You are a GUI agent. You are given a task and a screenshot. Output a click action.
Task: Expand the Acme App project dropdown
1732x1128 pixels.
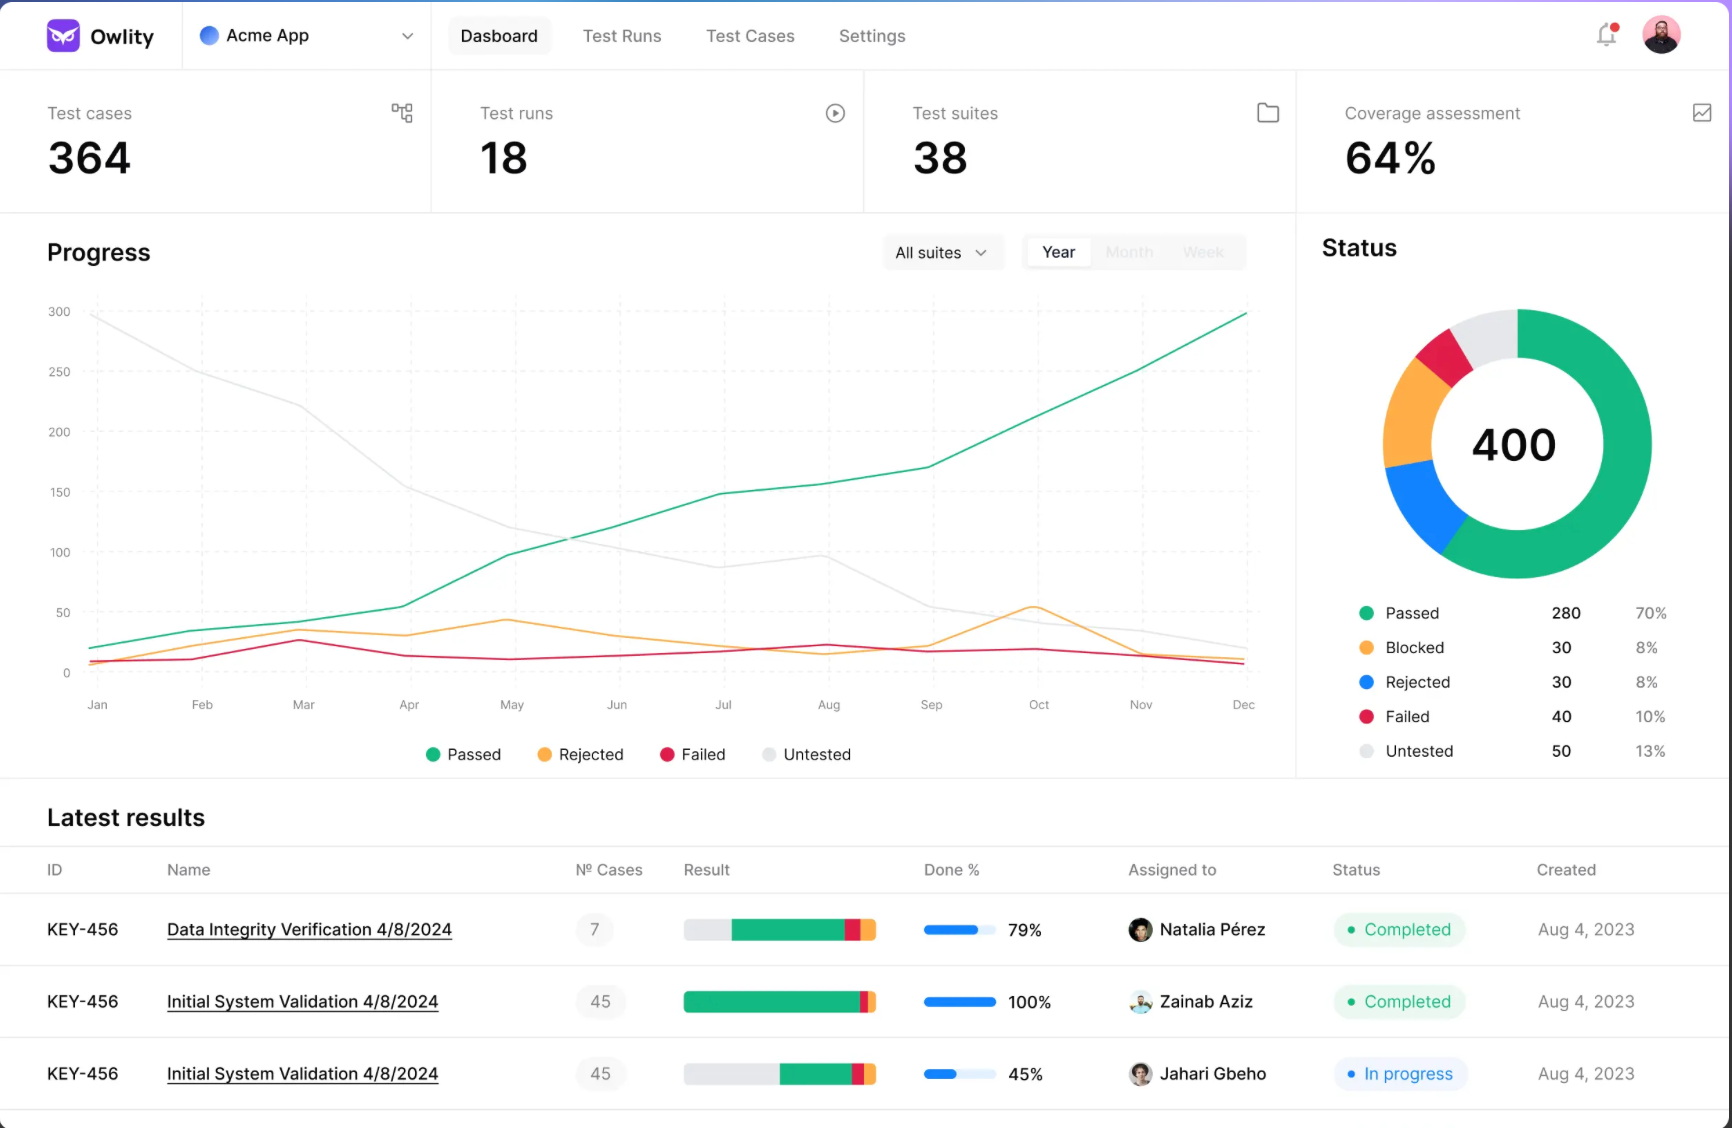click(307, 36)
